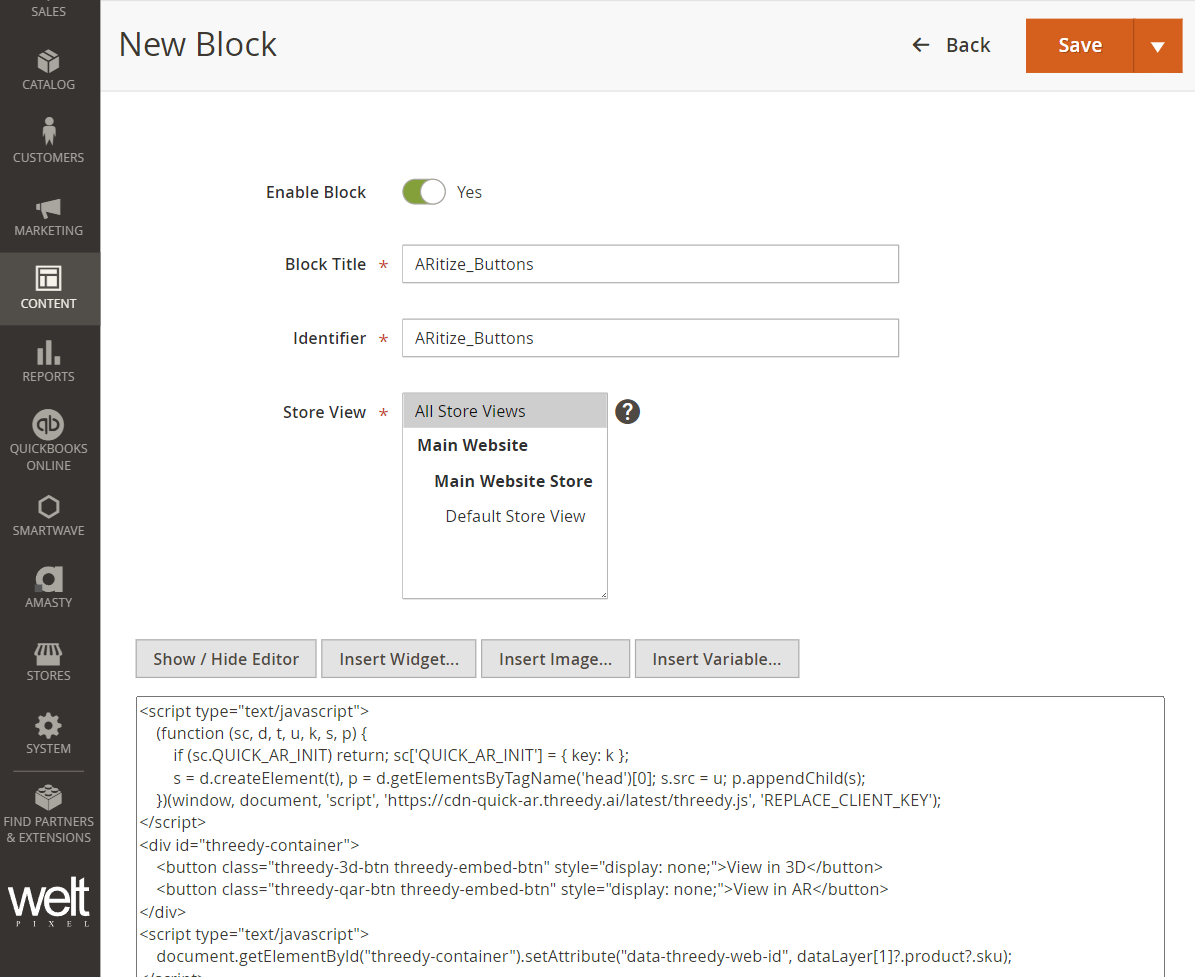Go Back to previous page
Viewport: 1195px width, 977px height.
(951, 45)
